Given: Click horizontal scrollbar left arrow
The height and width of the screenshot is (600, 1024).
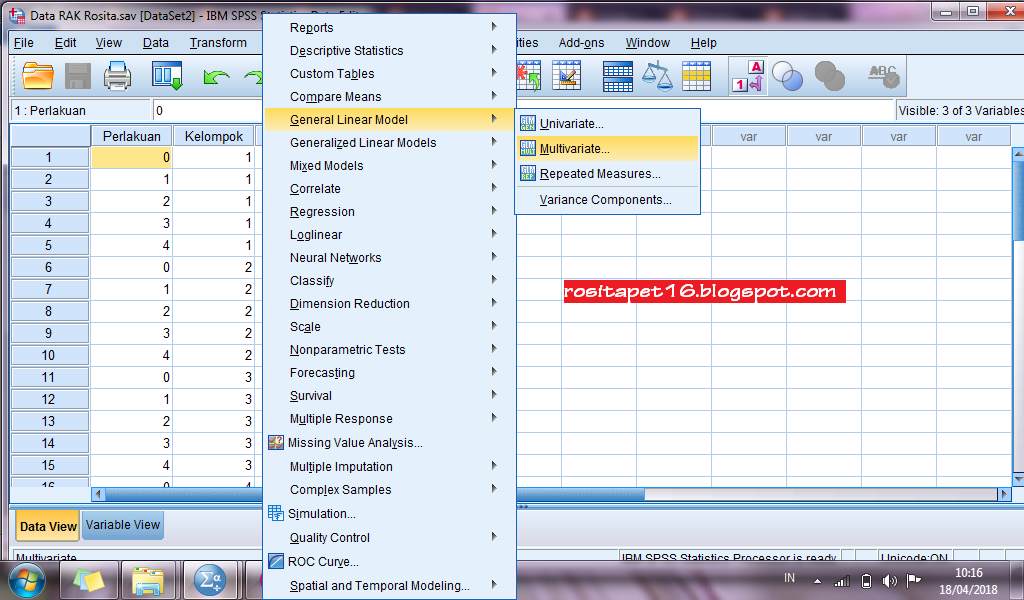Looking at the screenshot, I should click(98, 494).
